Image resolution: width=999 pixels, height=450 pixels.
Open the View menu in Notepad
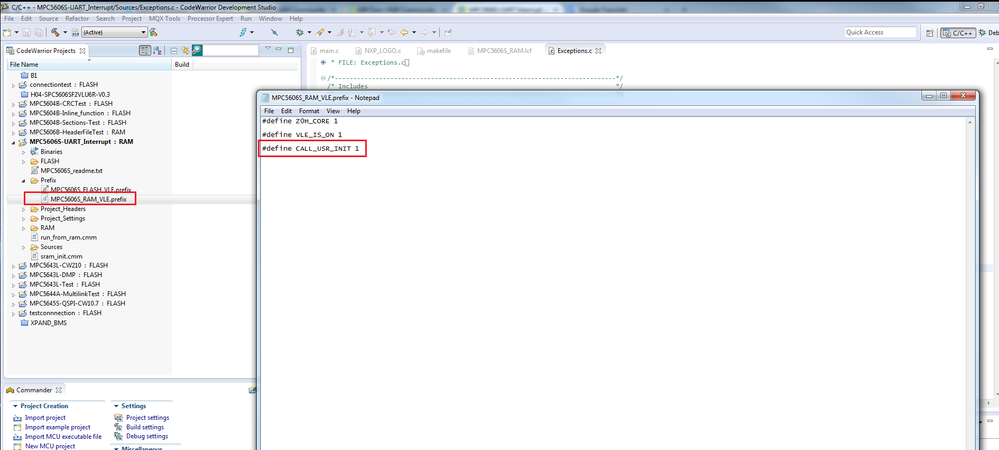[x=333, y=111]
